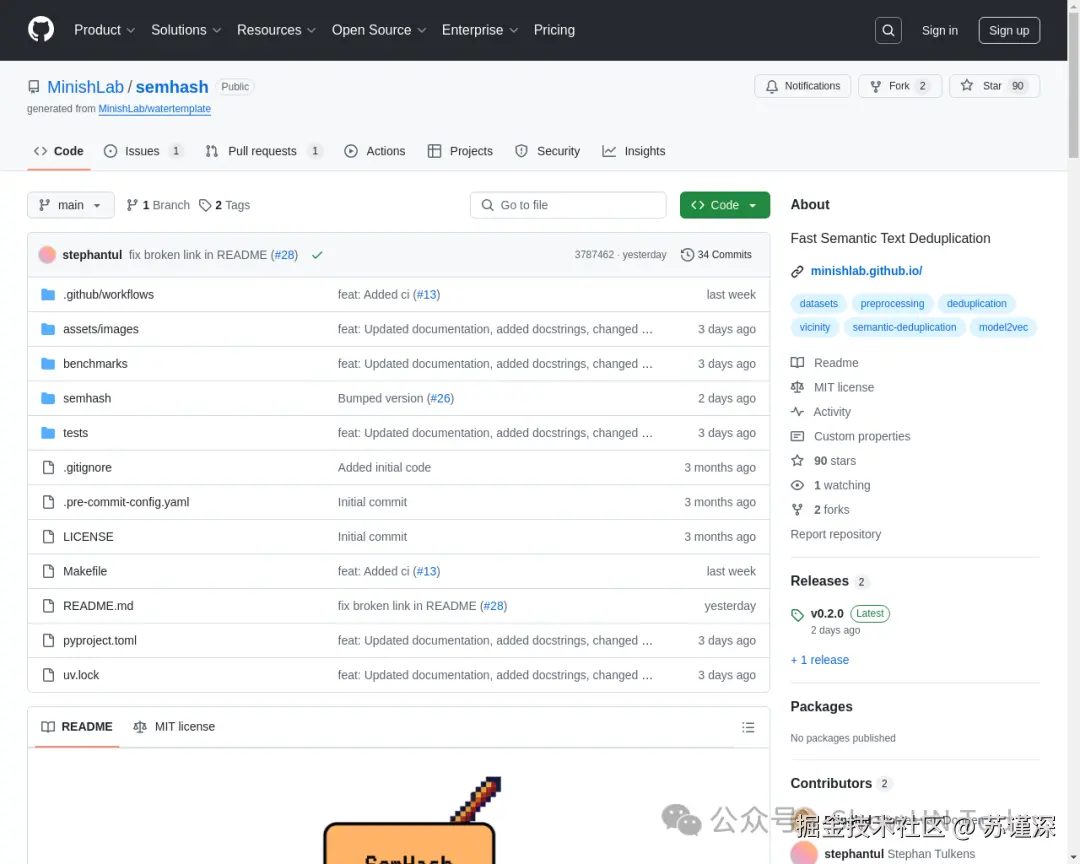Open the Makefile file
Screen dimensions: 1080x864
click(x=85, y=571)
